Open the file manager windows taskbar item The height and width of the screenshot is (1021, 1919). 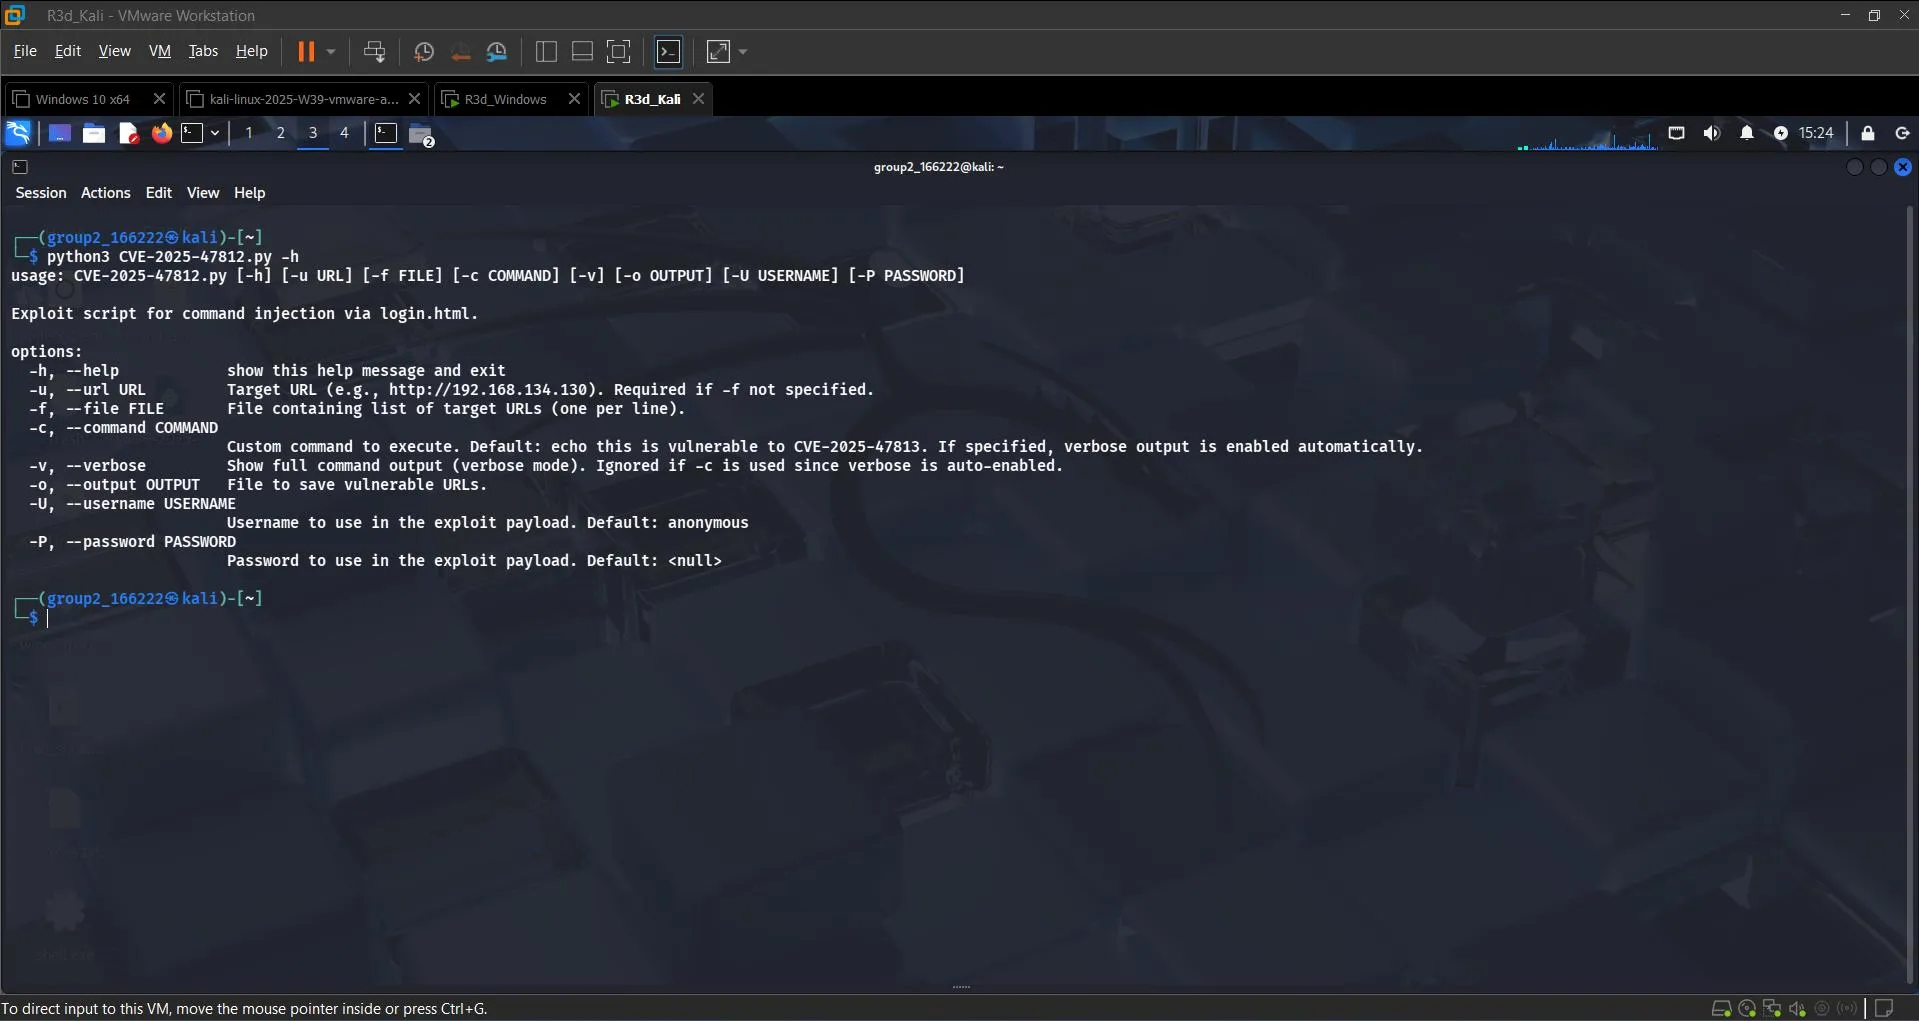click(421, 134)
